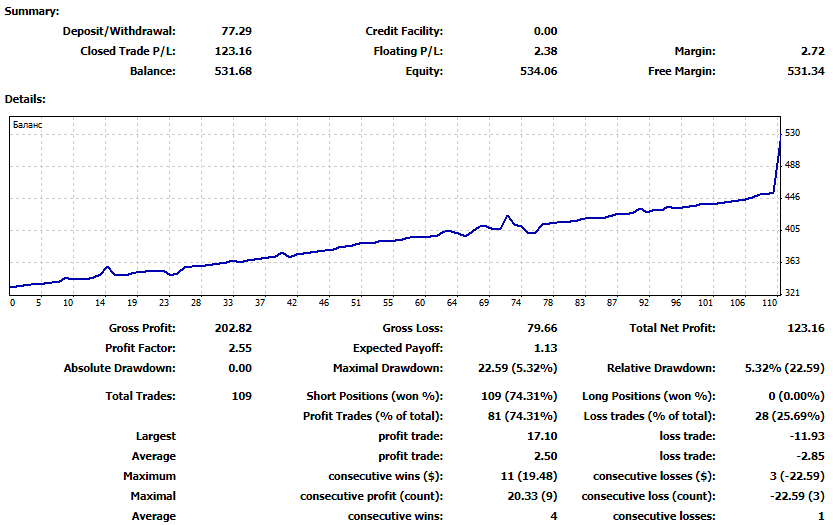Select the Expected Payoff value 1.13
The height and width of the screenshot is (525, 833).
pyautogui.click(x=546, y=349)
